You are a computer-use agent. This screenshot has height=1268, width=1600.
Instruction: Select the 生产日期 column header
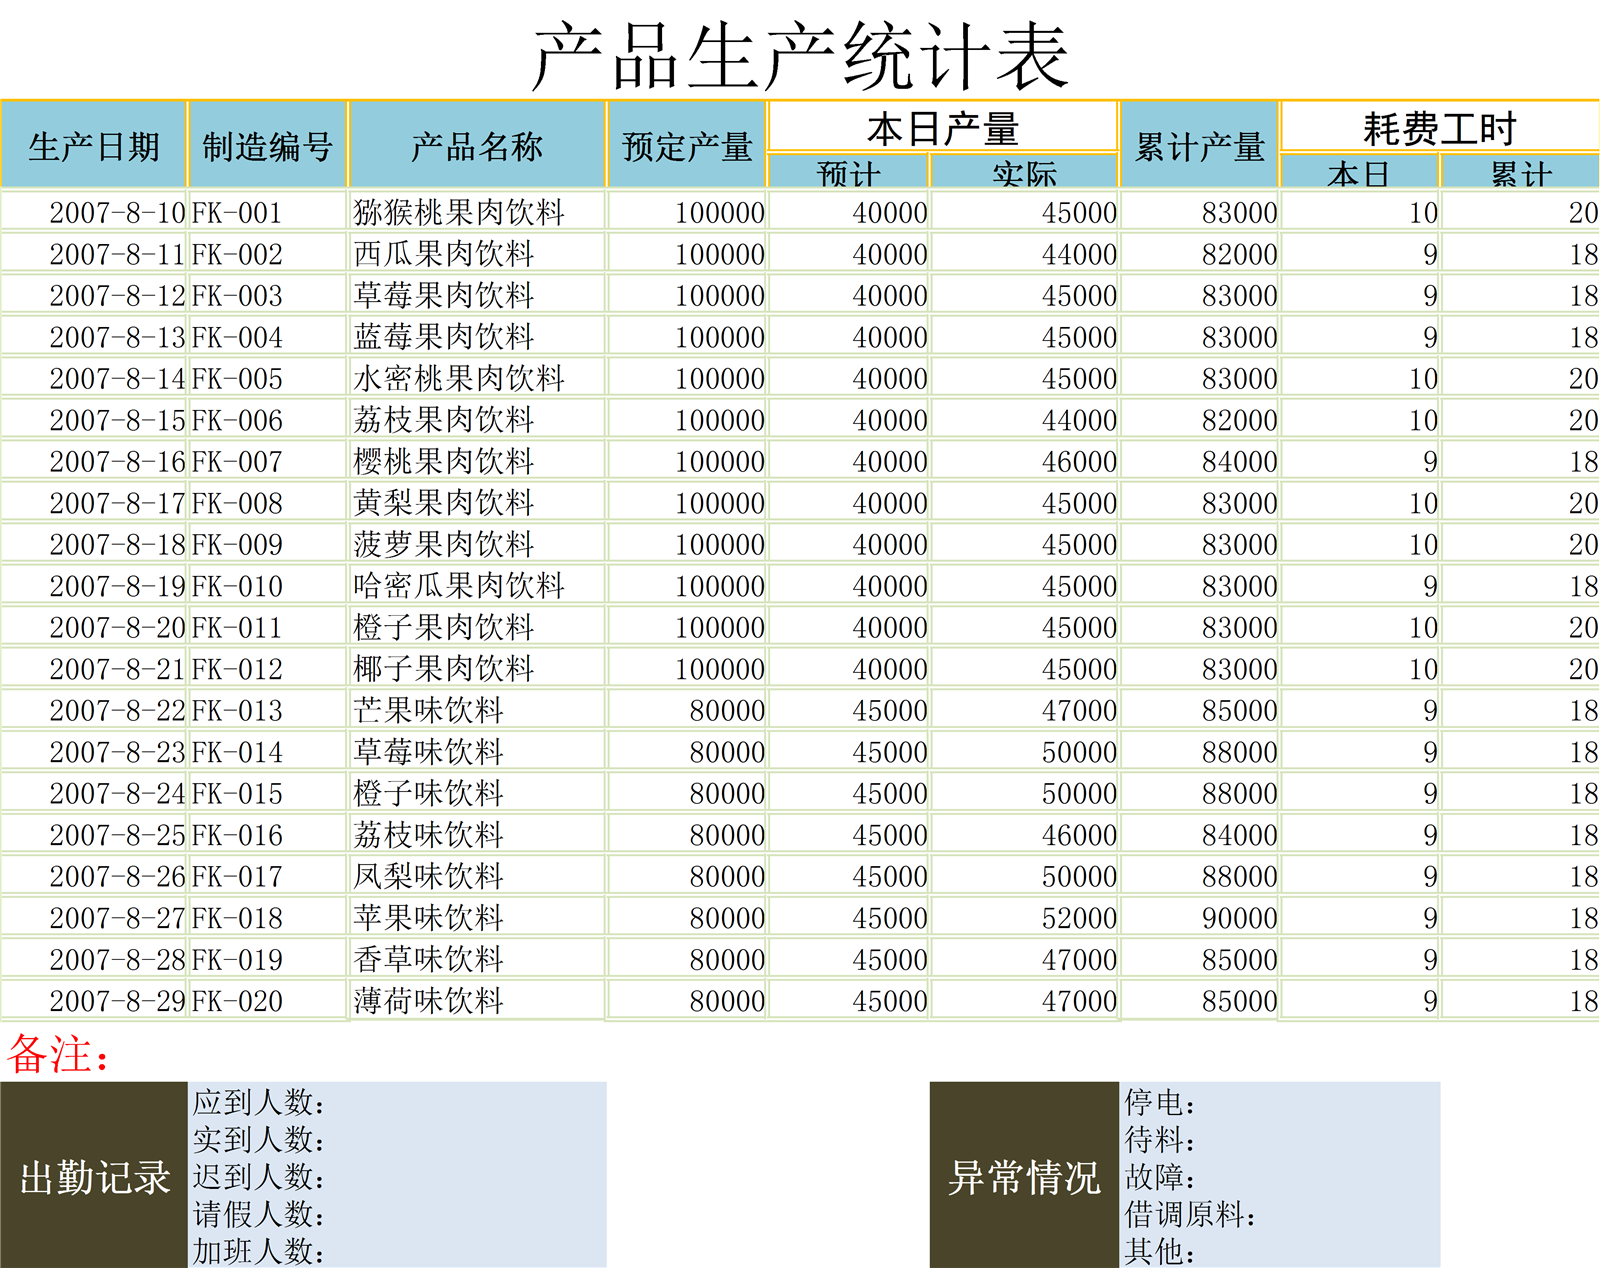[x=94, y=146]
